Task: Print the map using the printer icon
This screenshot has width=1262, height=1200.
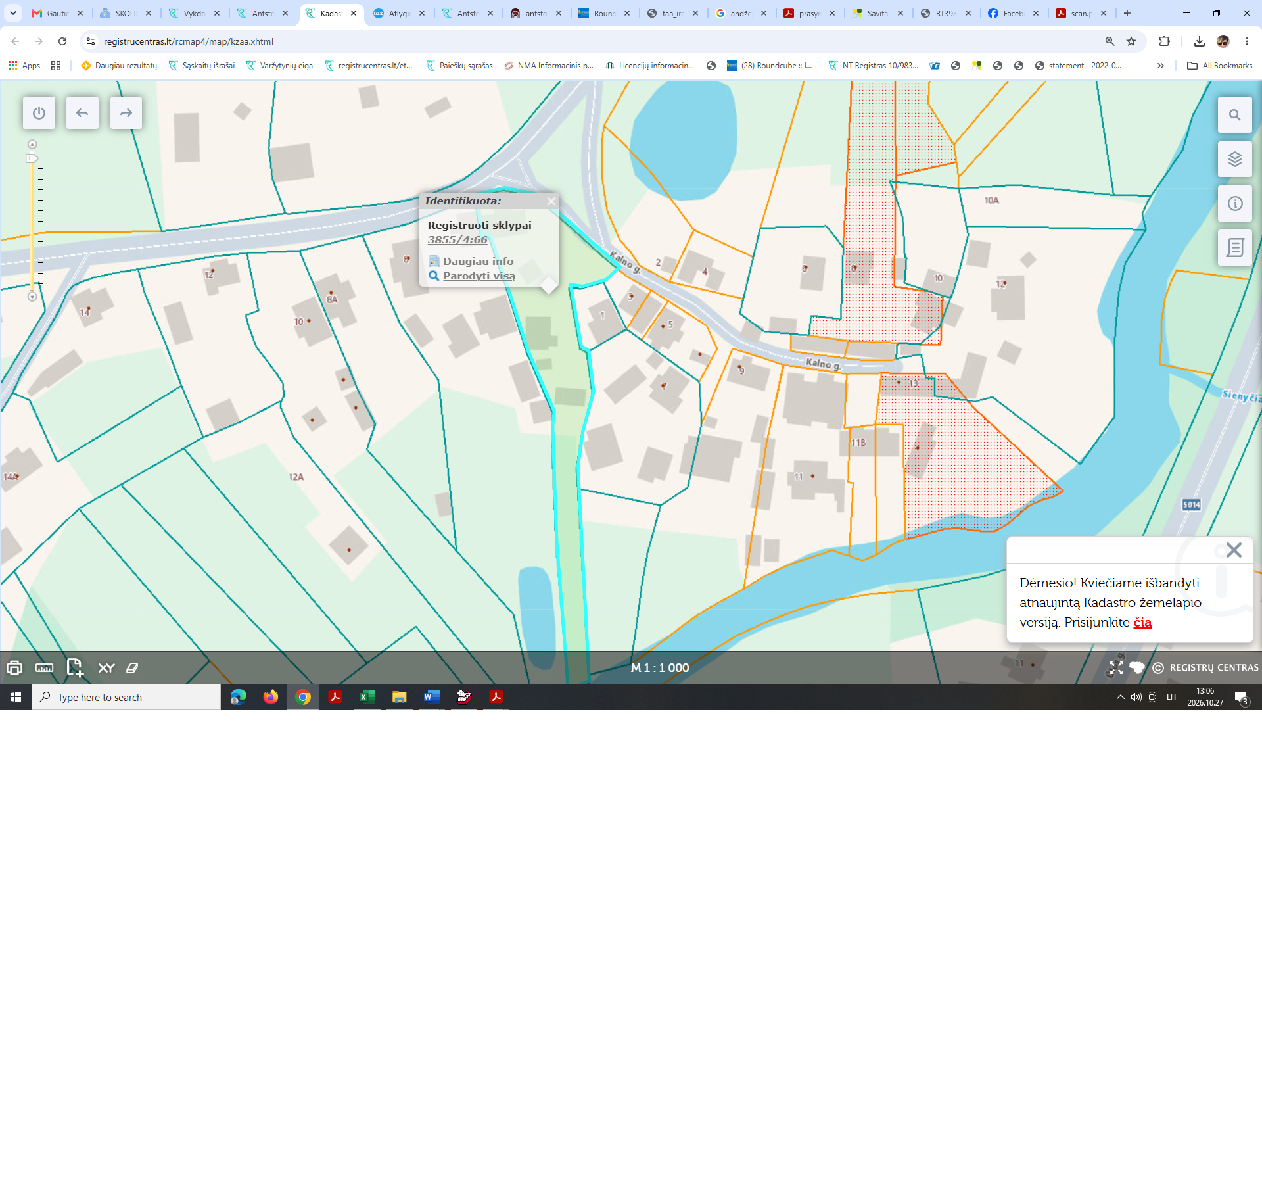Action: pyautogui.click(x=14, y=668)
